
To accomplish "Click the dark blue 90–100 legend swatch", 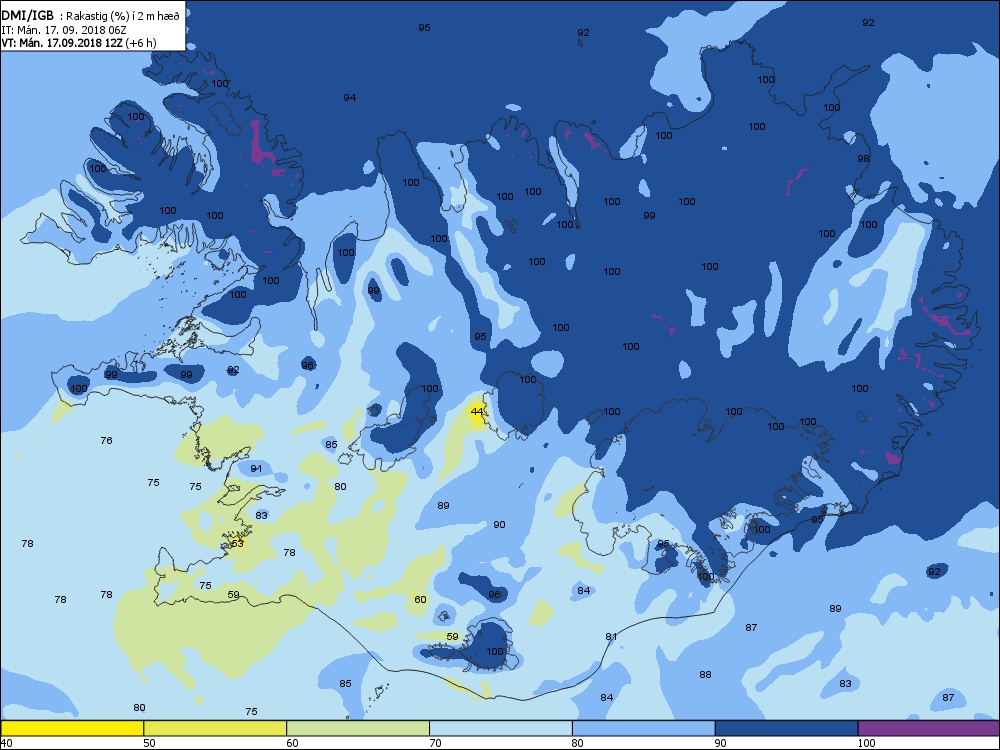I will point(786,728).
